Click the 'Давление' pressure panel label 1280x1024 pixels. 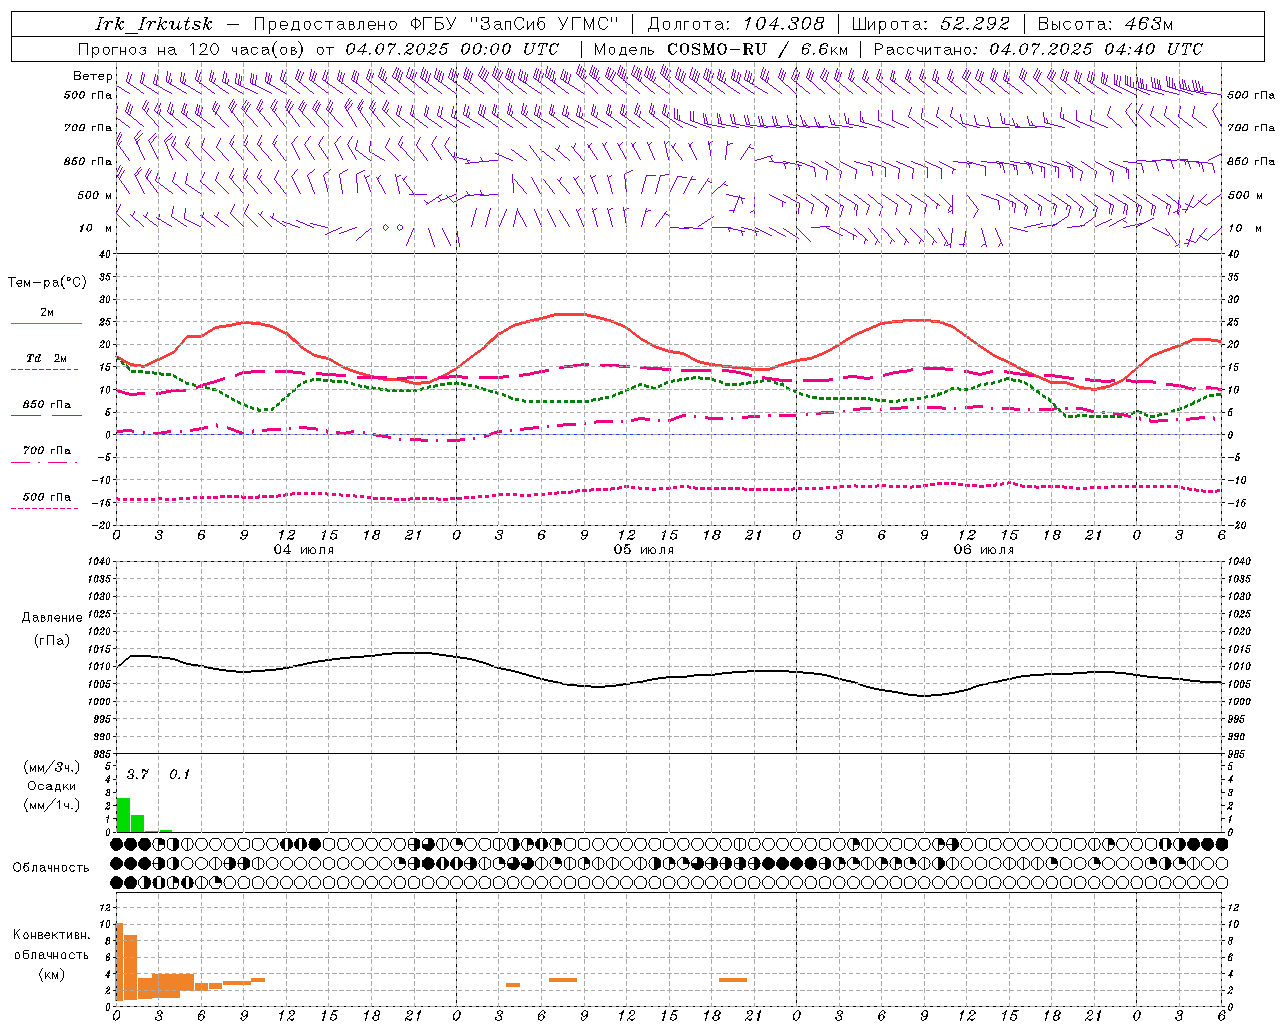[x=52, y=618]
